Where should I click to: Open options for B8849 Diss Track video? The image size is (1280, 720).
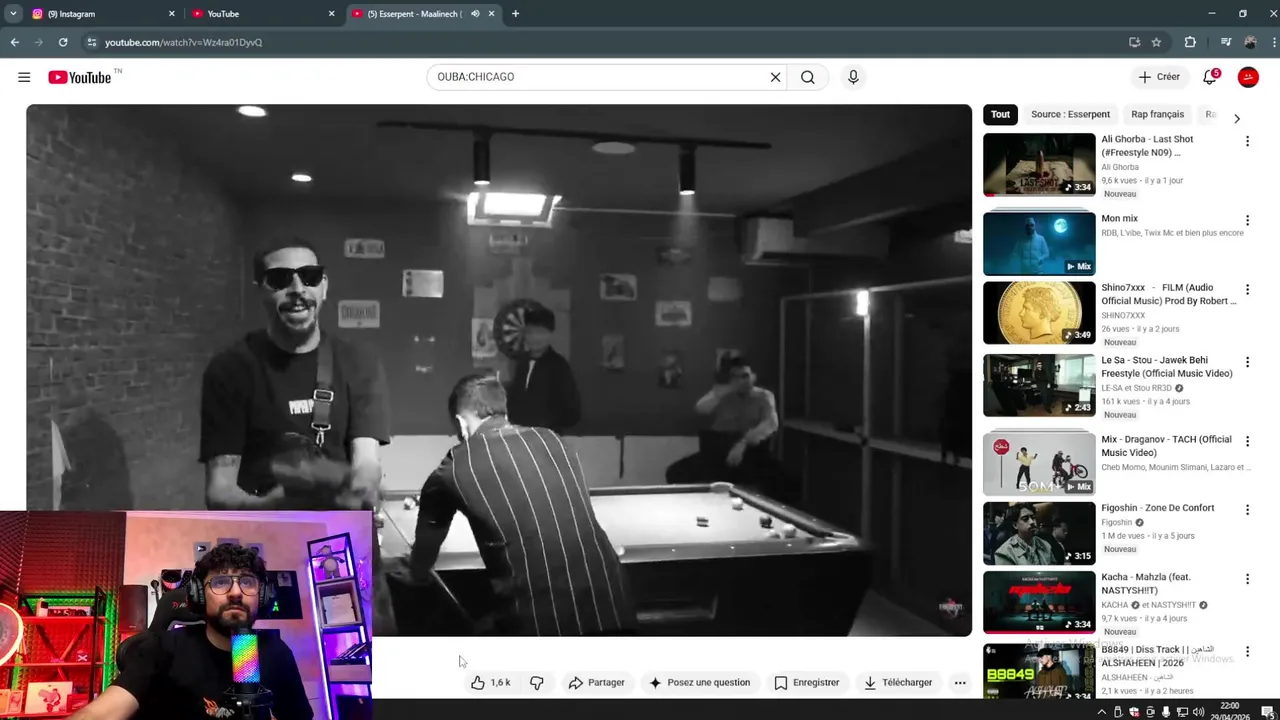tap(1247, 651)
